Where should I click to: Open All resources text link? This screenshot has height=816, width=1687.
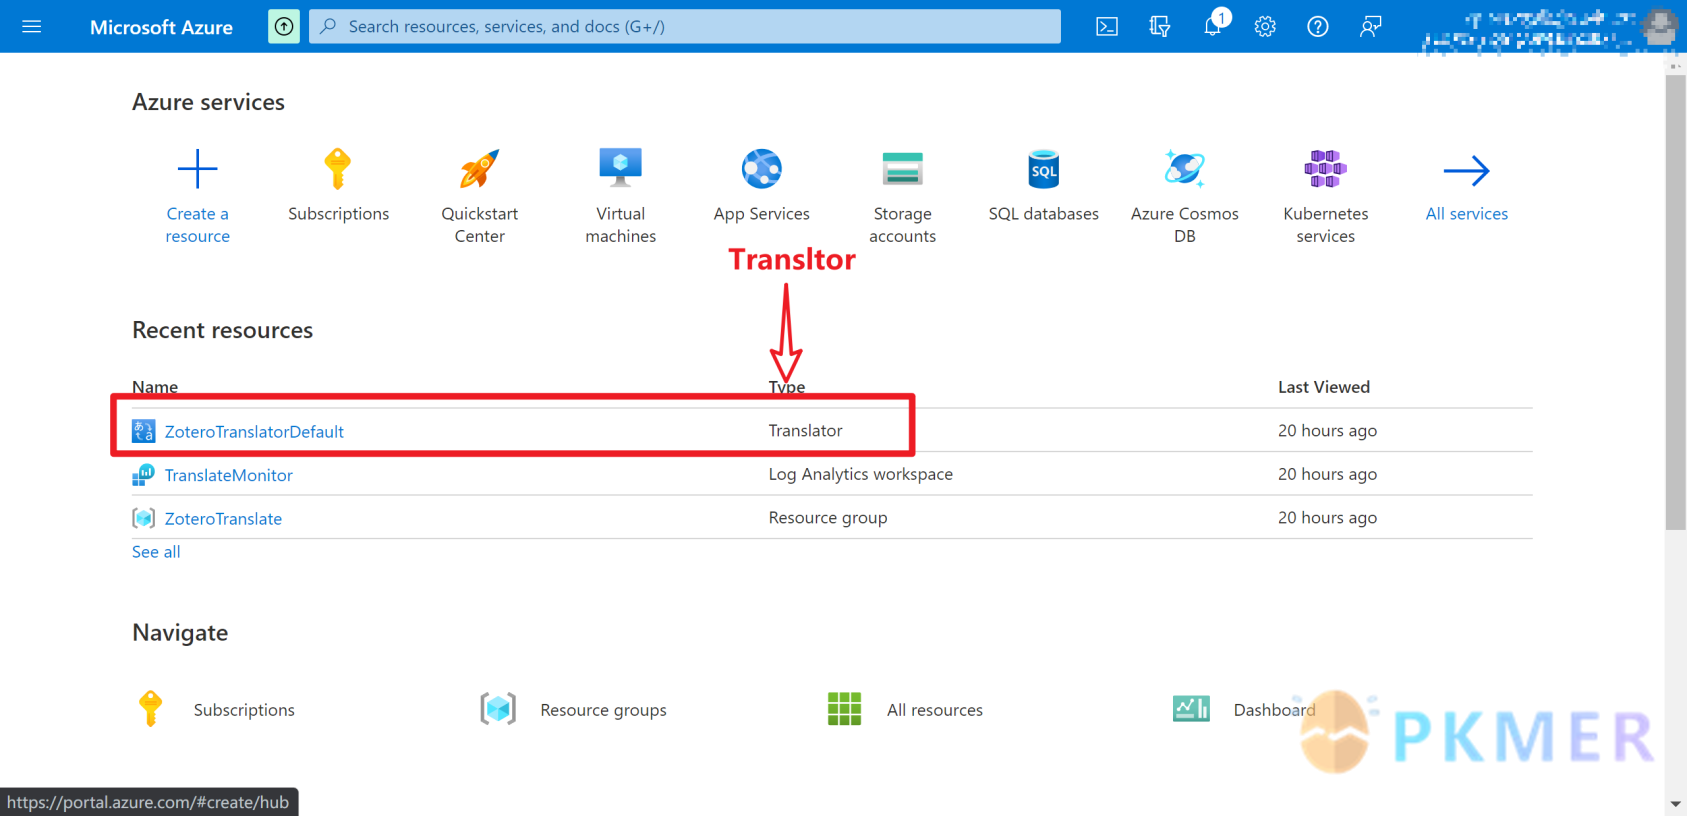pyautogui.click(x=935, y=710)
